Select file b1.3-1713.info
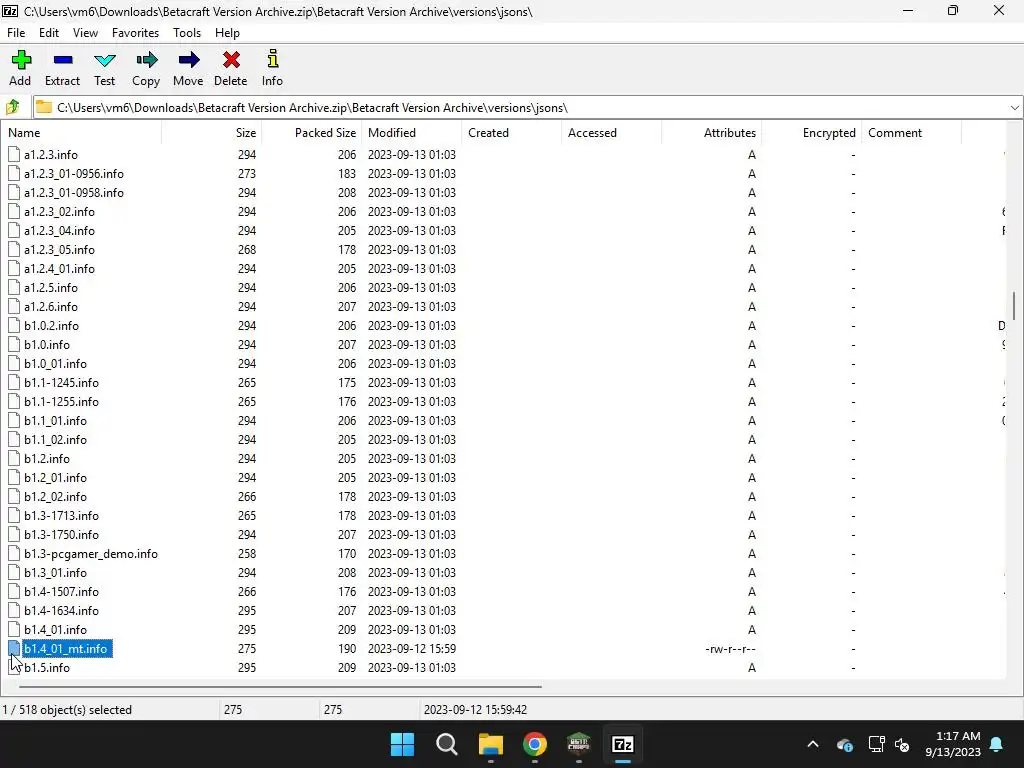1024x768 pixels. 61,516
